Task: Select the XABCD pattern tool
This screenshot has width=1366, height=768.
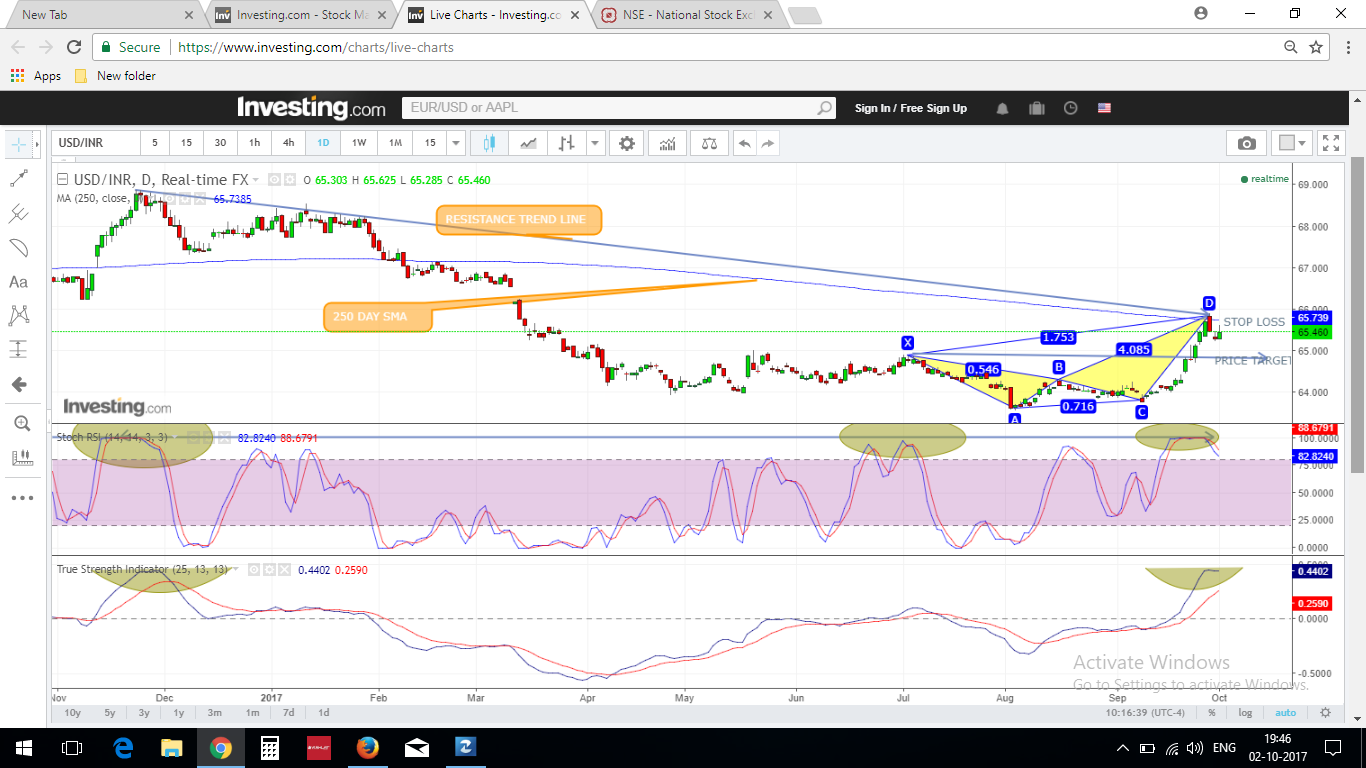Action: (18, 316)
